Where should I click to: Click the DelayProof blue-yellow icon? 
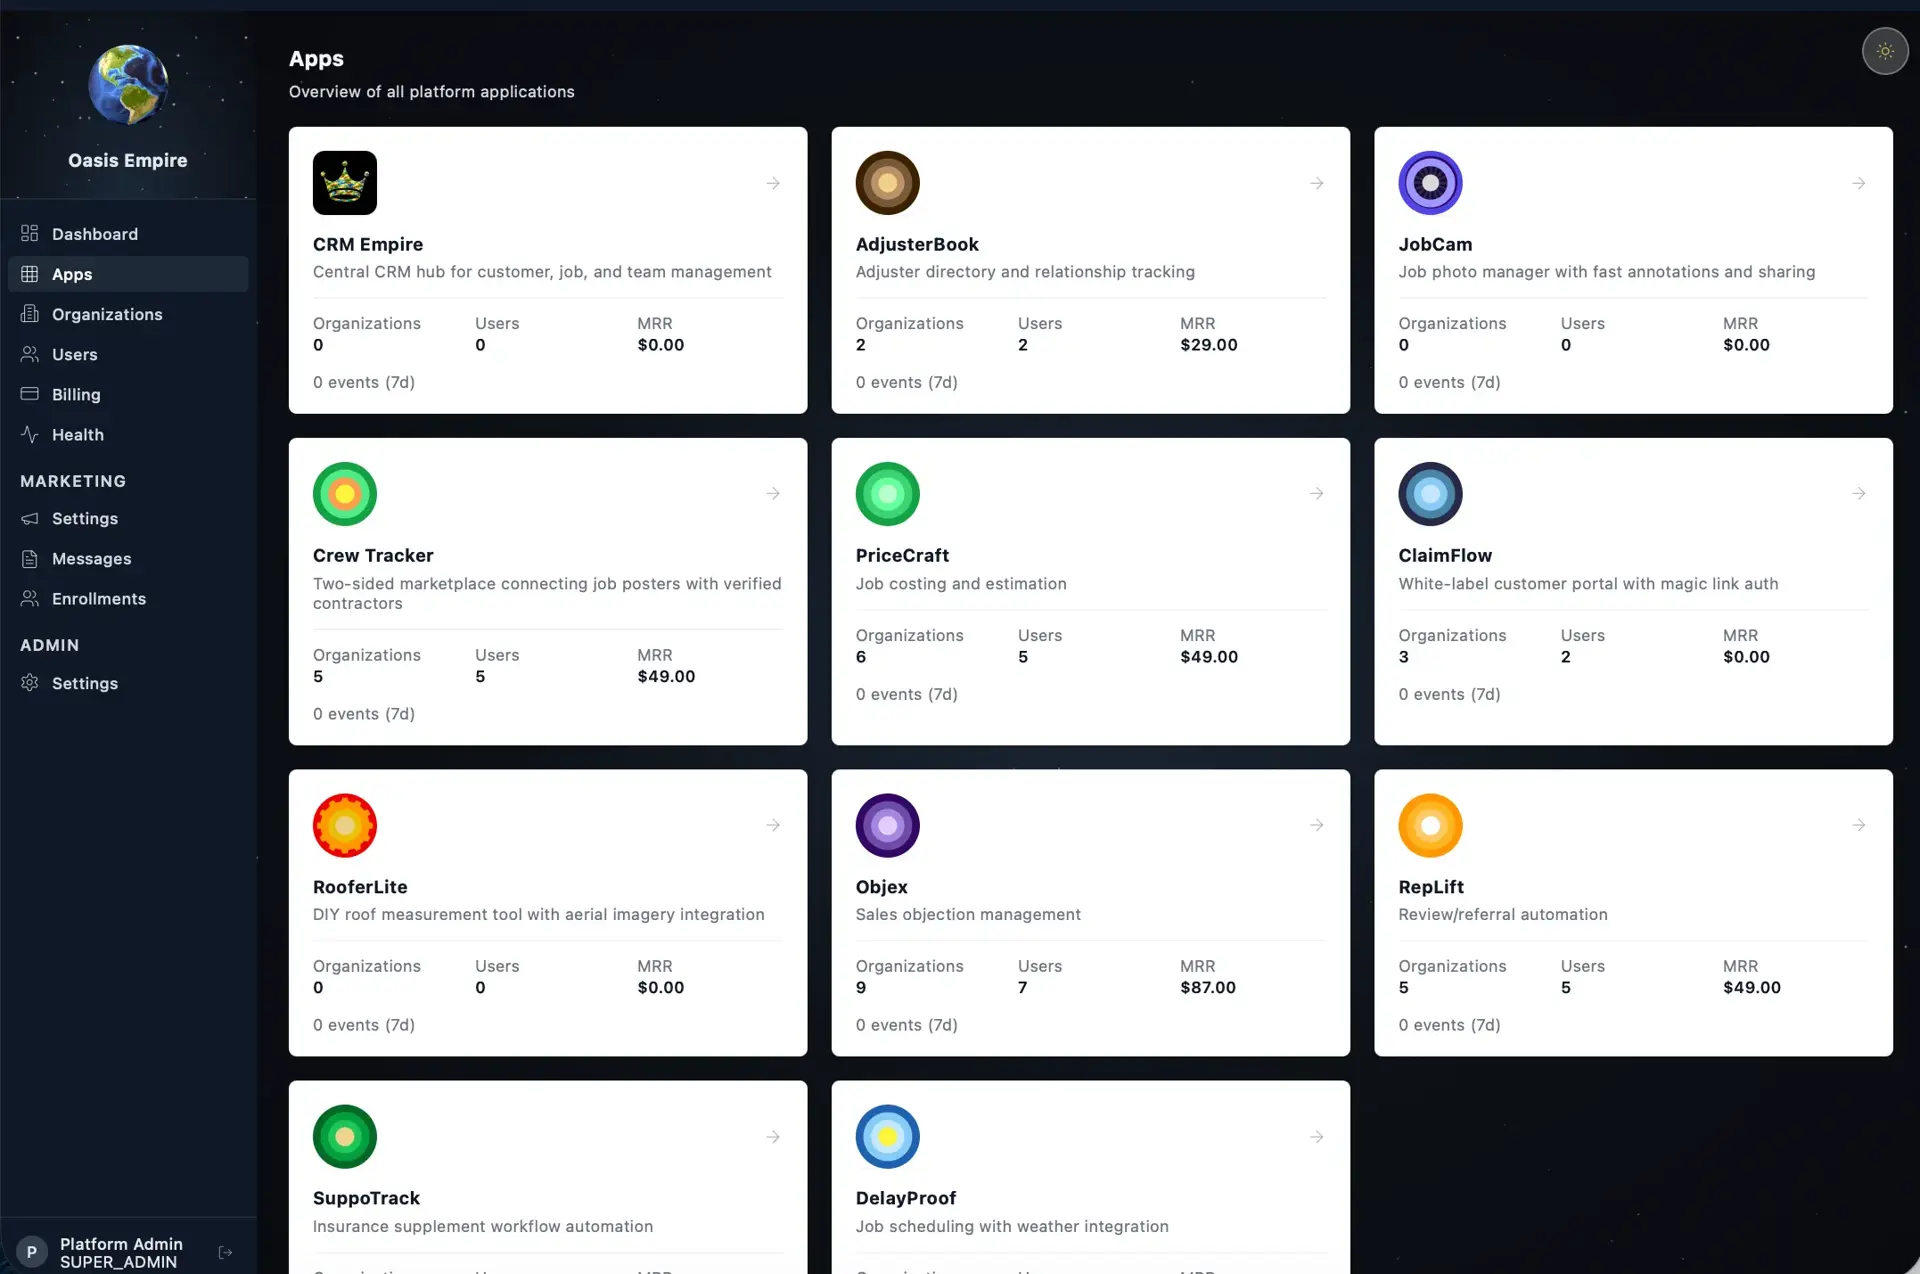[887, 1137]
